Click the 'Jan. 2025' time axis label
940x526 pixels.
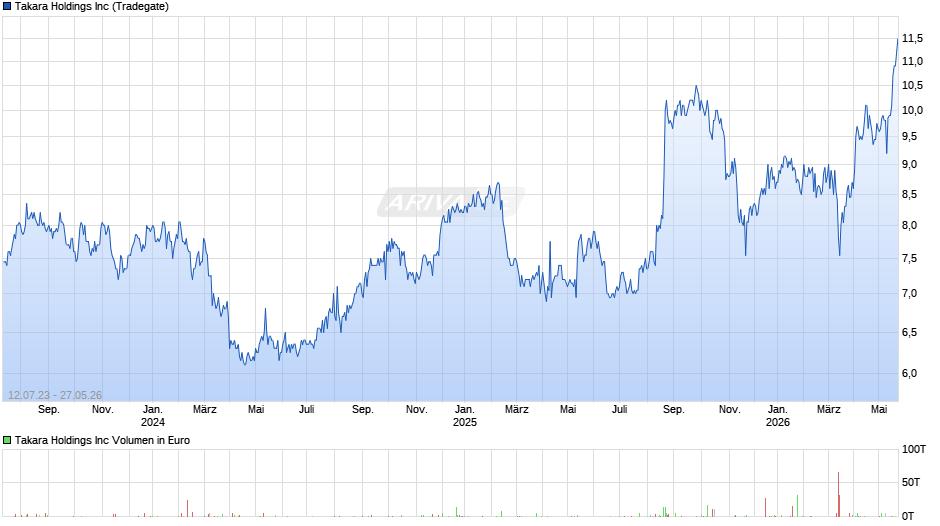(465, 416)
